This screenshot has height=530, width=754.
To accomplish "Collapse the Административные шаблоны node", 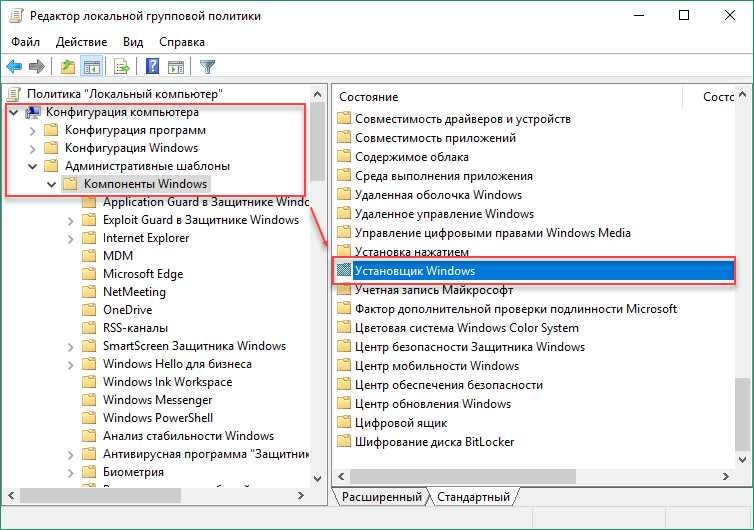I will click(x=33, y=166).
